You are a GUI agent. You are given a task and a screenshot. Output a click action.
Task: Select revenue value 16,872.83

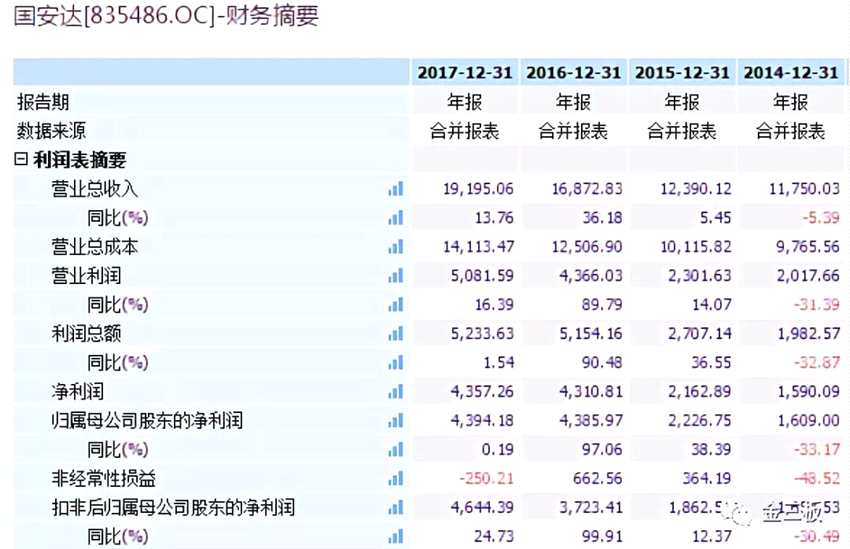point(587,189)
